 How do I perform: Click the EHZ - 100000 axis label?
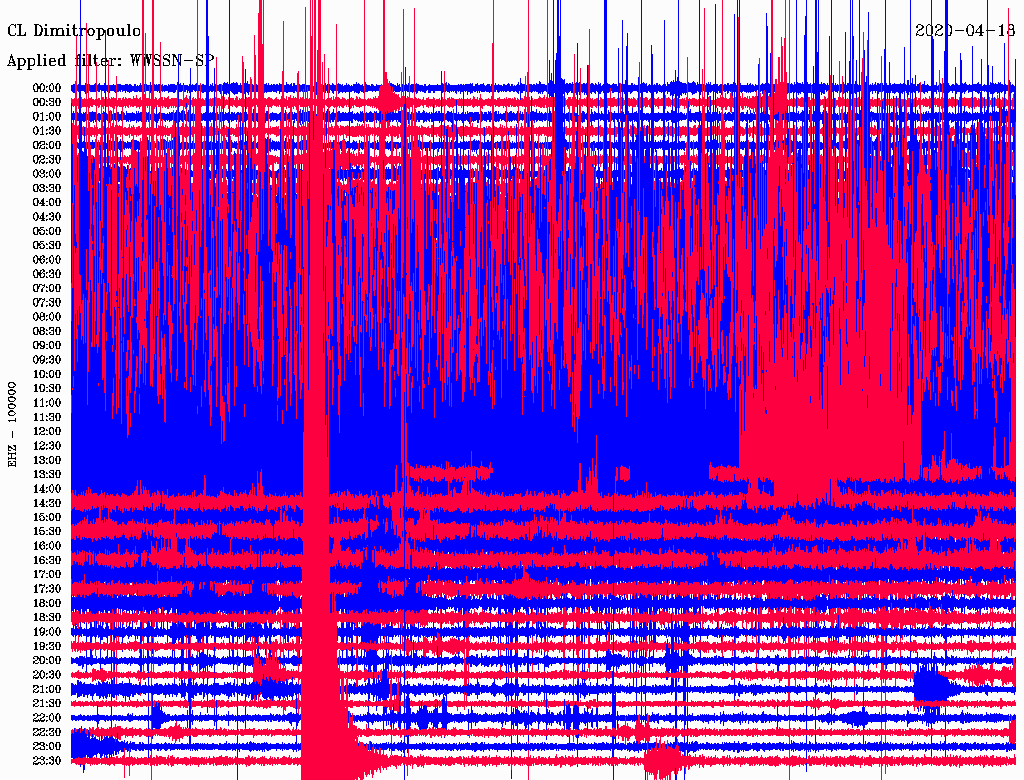coord(13,424)
